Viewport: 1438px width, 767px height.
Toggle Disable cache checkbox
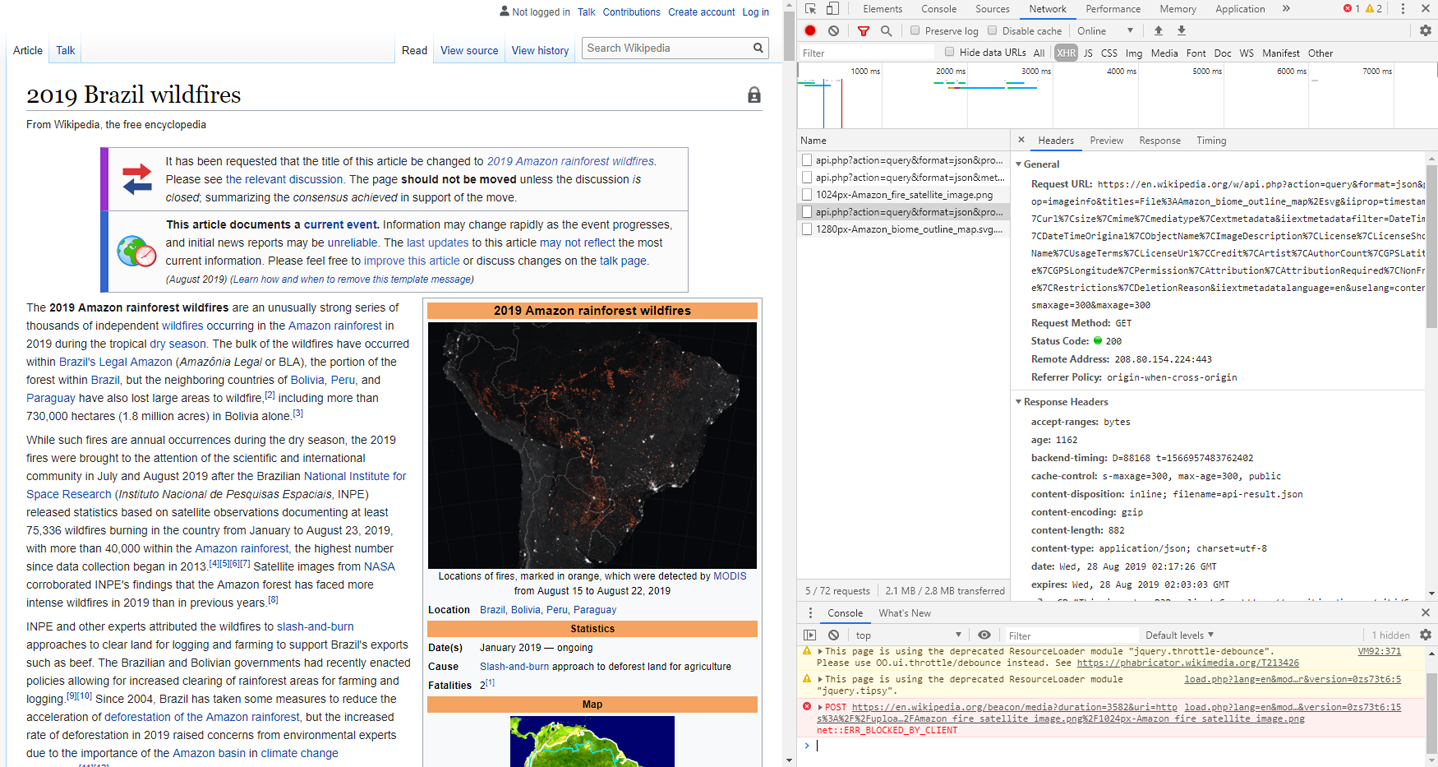992,31
